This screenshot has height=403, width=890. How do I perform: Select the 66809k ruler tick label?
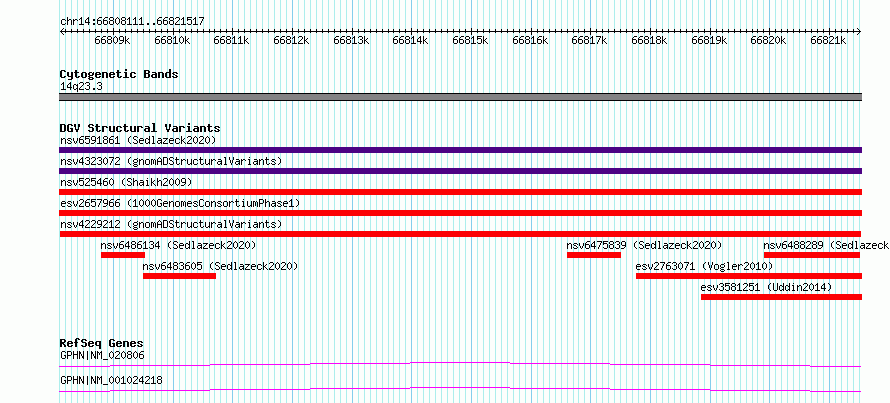pyautogui.click(x=112, y=40)
